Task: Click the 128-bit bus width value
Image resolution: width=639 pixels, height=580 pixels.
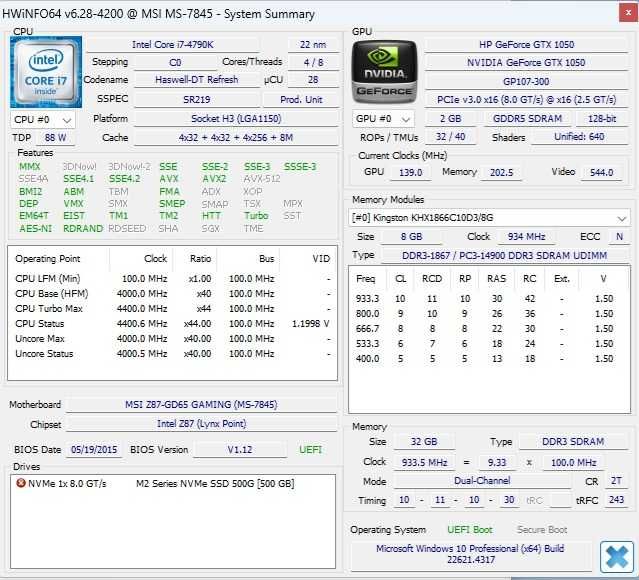Action: click(x=602, y=119)
